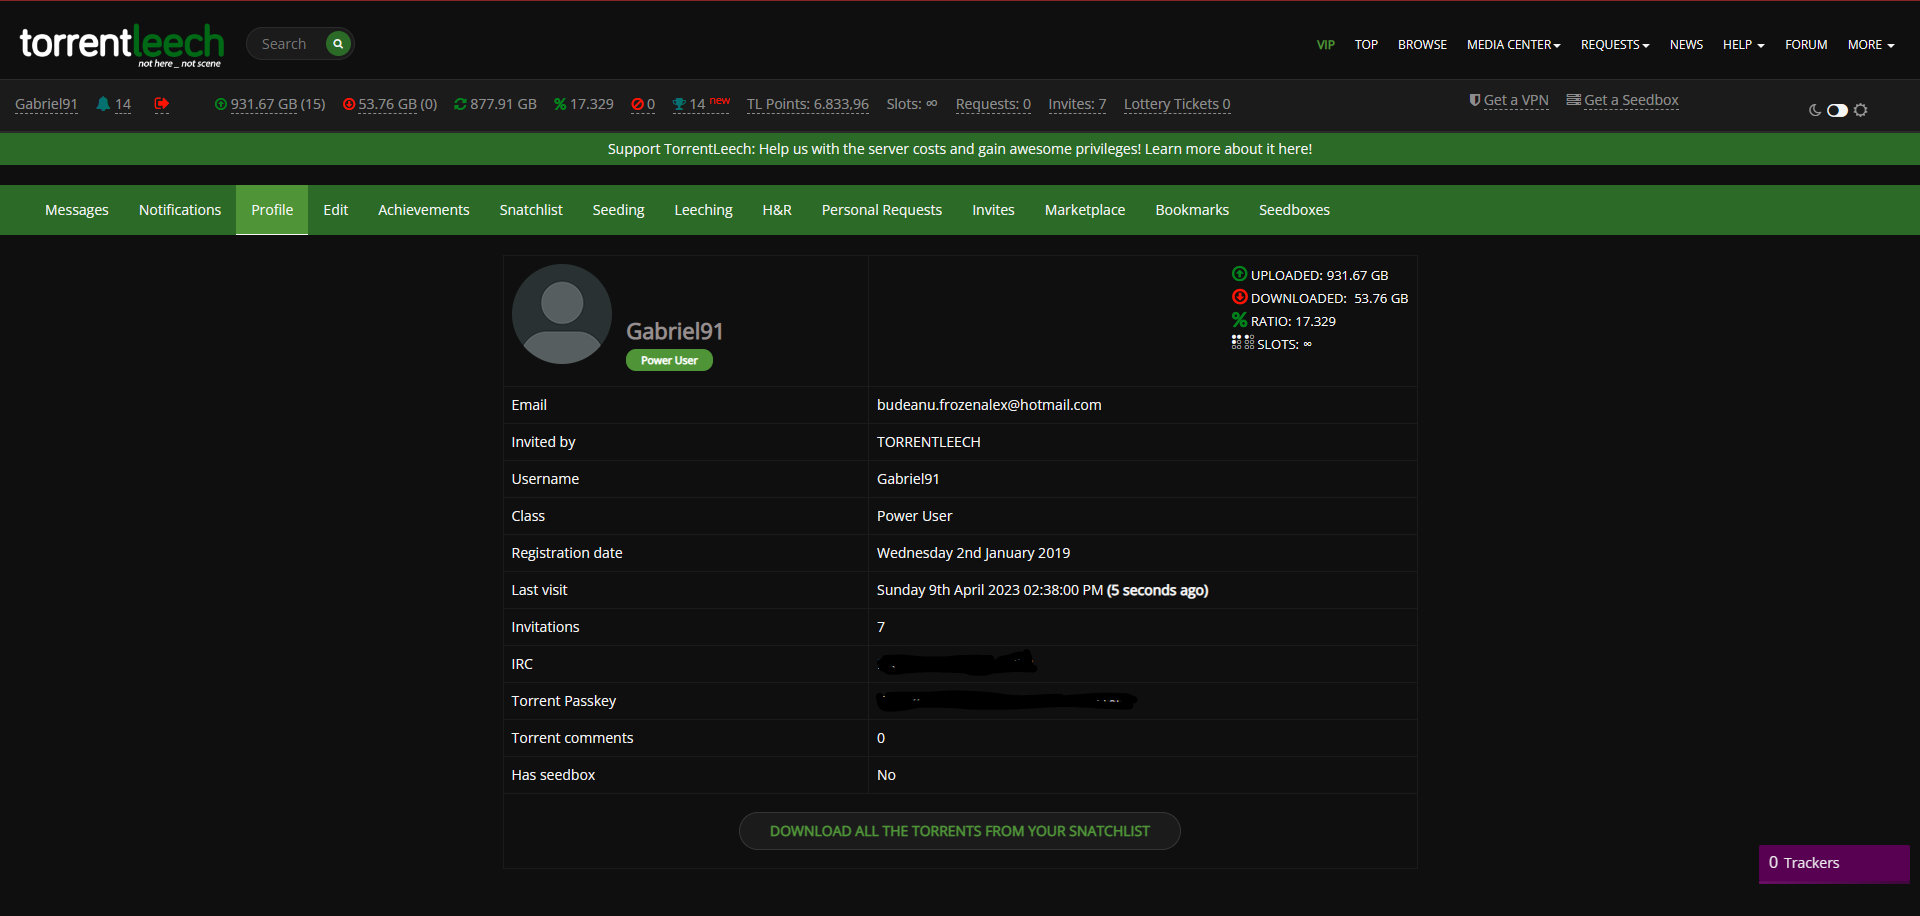Click the Power User class badge
1920x916 pixels.
coord(669,360)
